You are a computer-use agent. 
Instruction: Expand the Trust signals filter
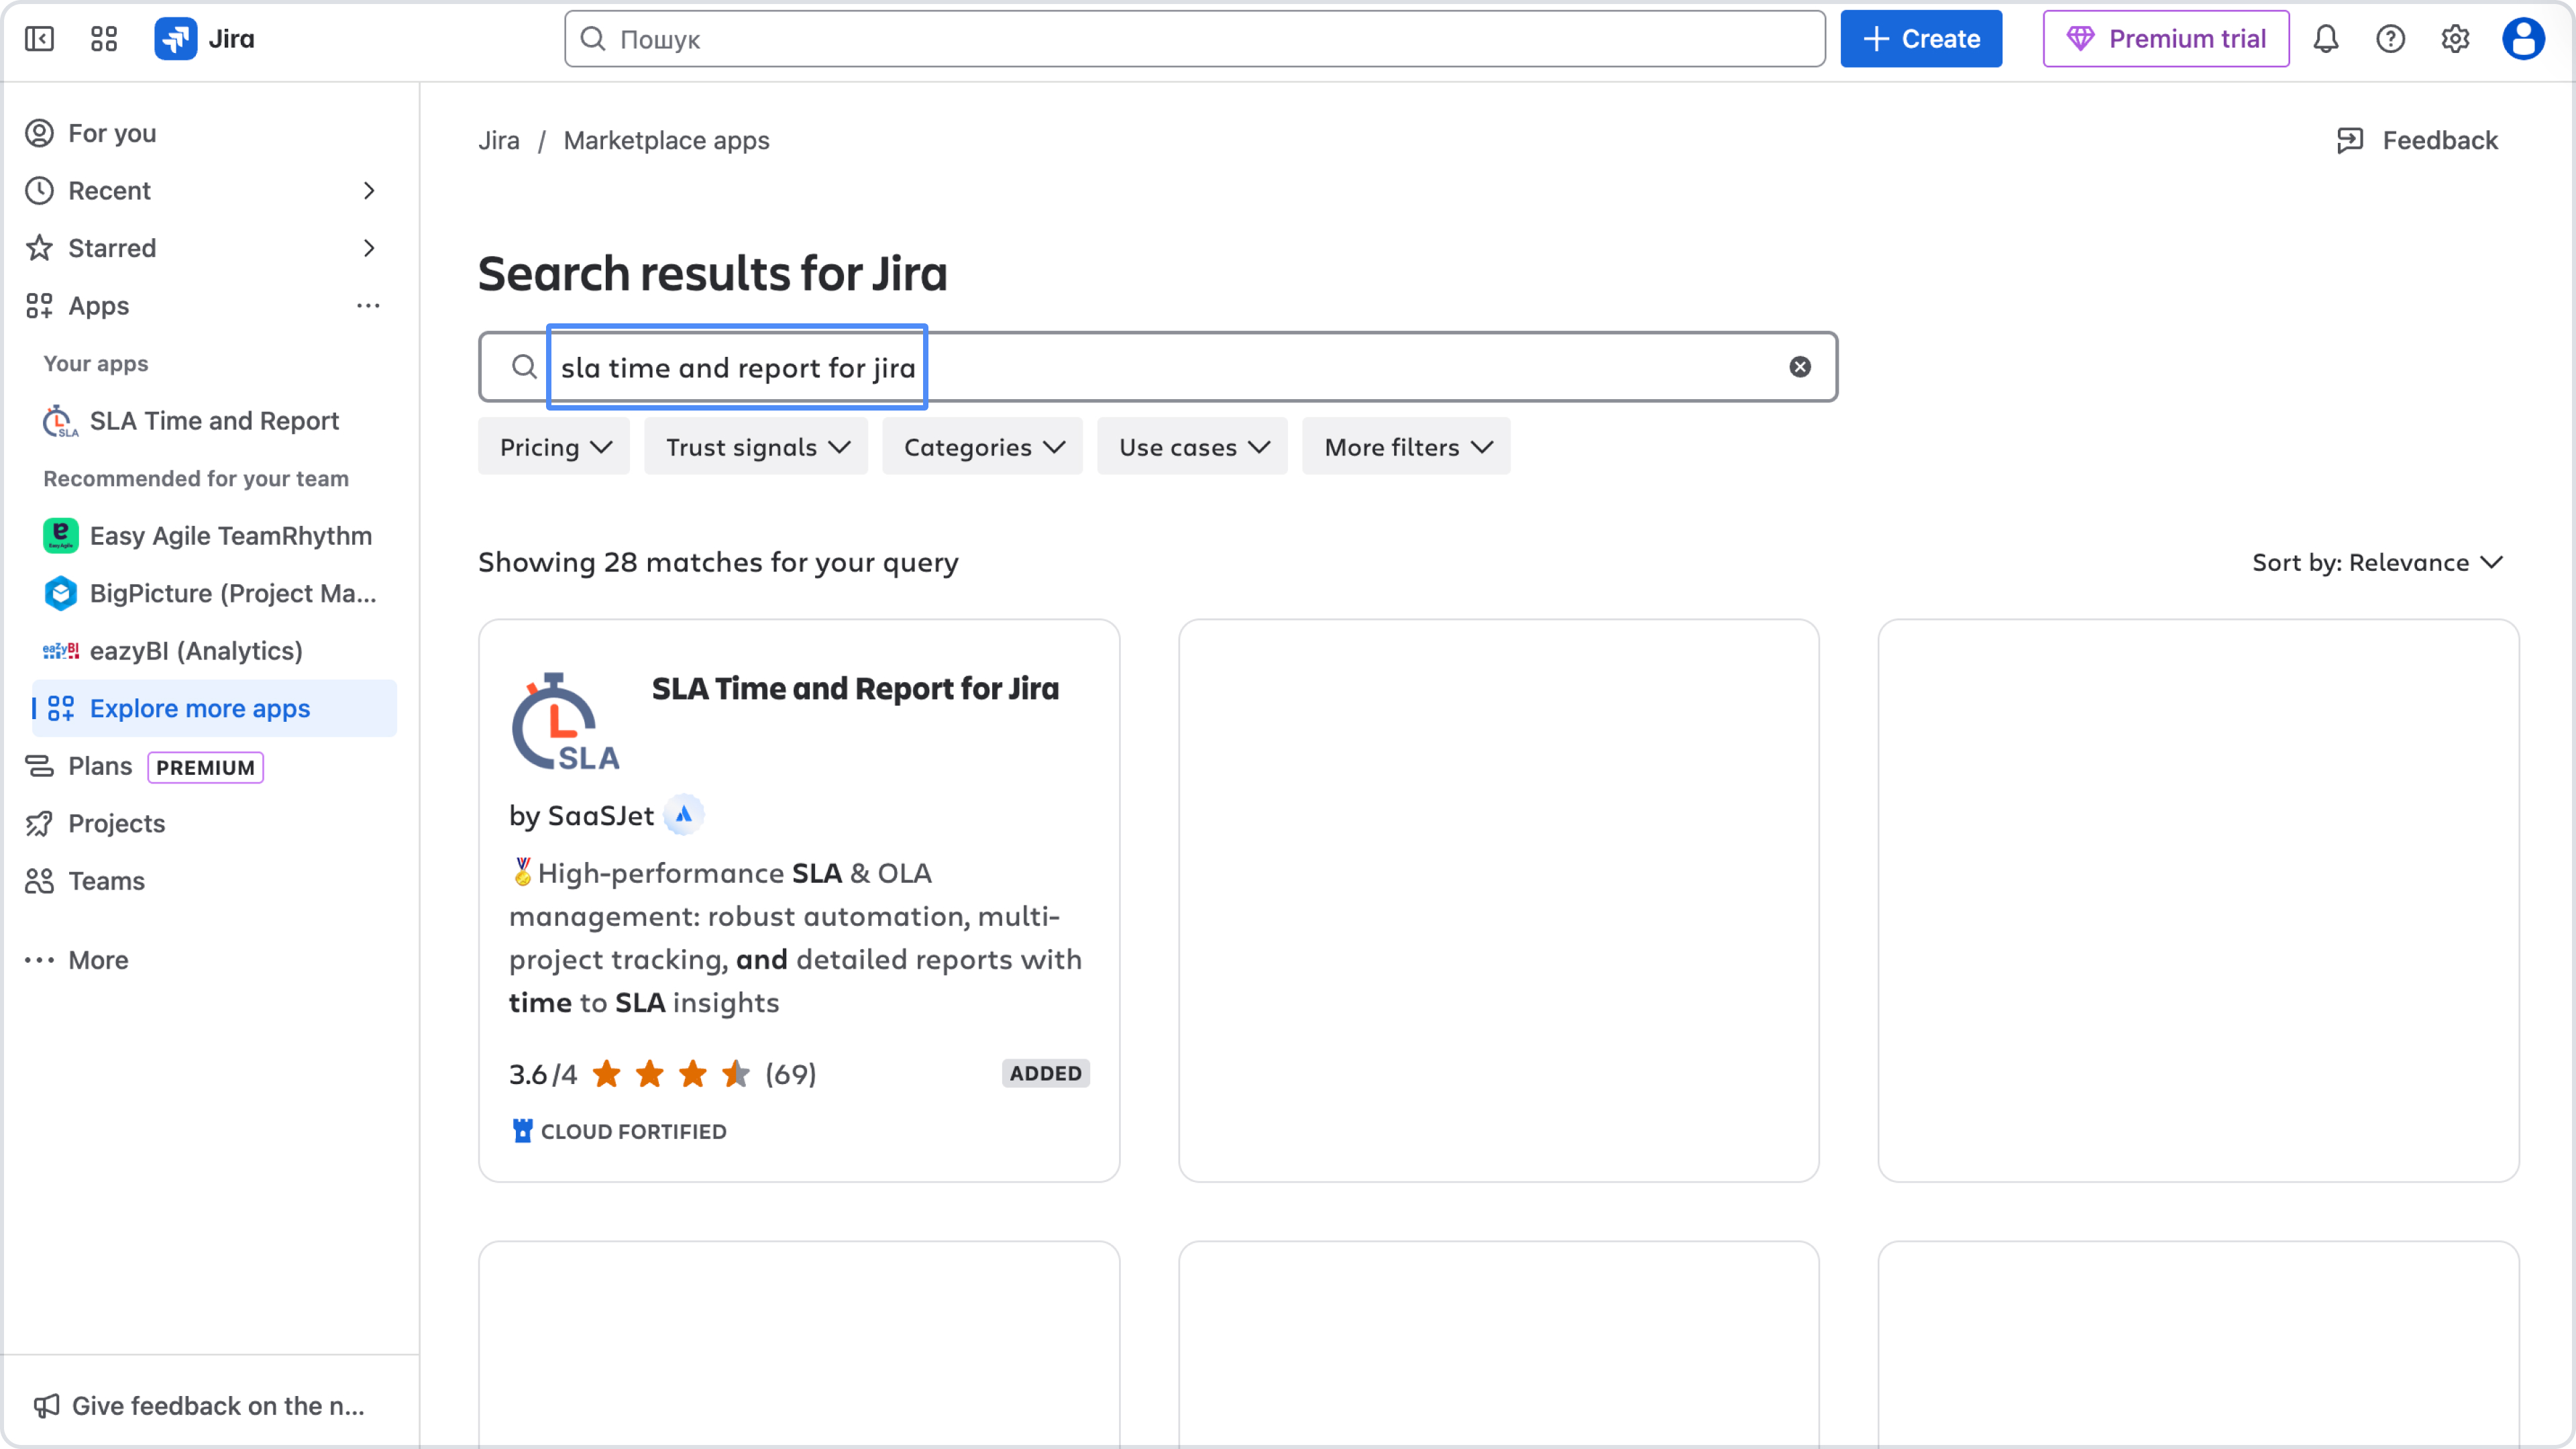point(756,447)
